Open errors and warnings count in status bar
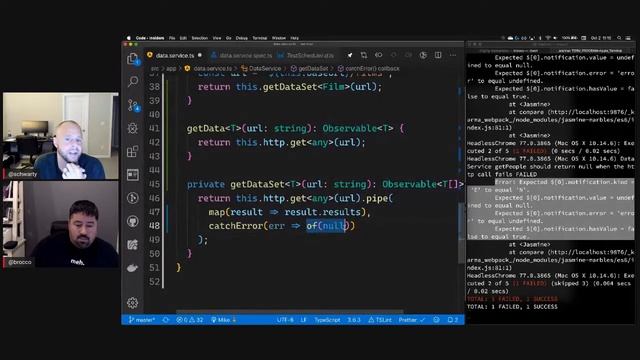640x360 pixels. [x=189, y=320]
